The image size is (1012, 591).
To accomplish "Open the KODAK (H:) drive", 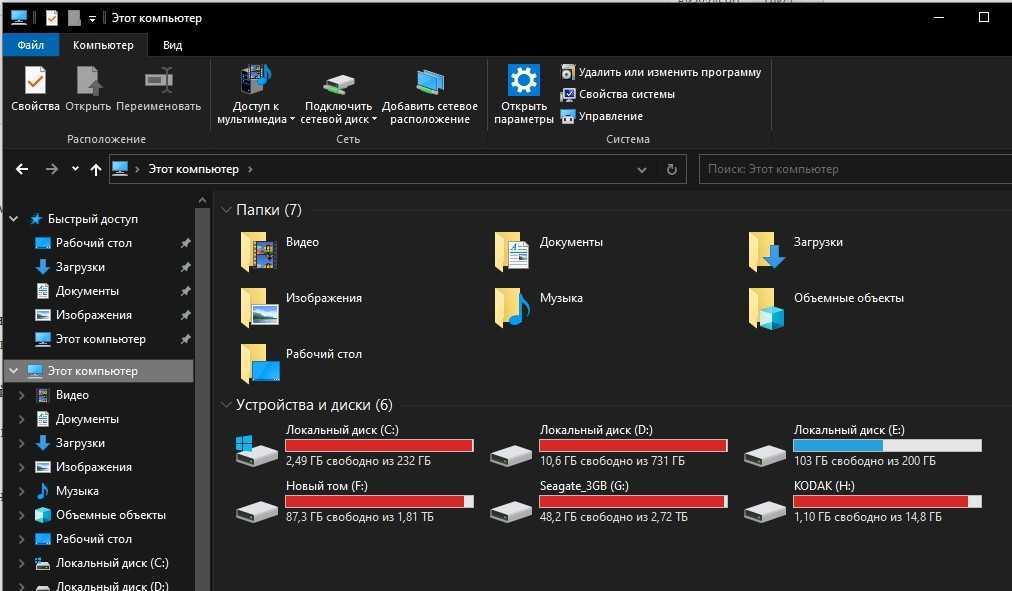I will click(x=765, y=505).
